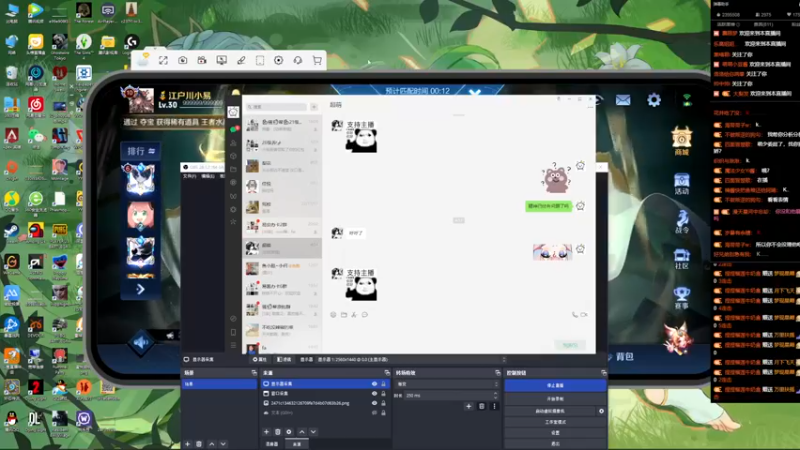Open the 活动 events icon in the game
This screenshot has width=800, height=450.
[682, 184]
